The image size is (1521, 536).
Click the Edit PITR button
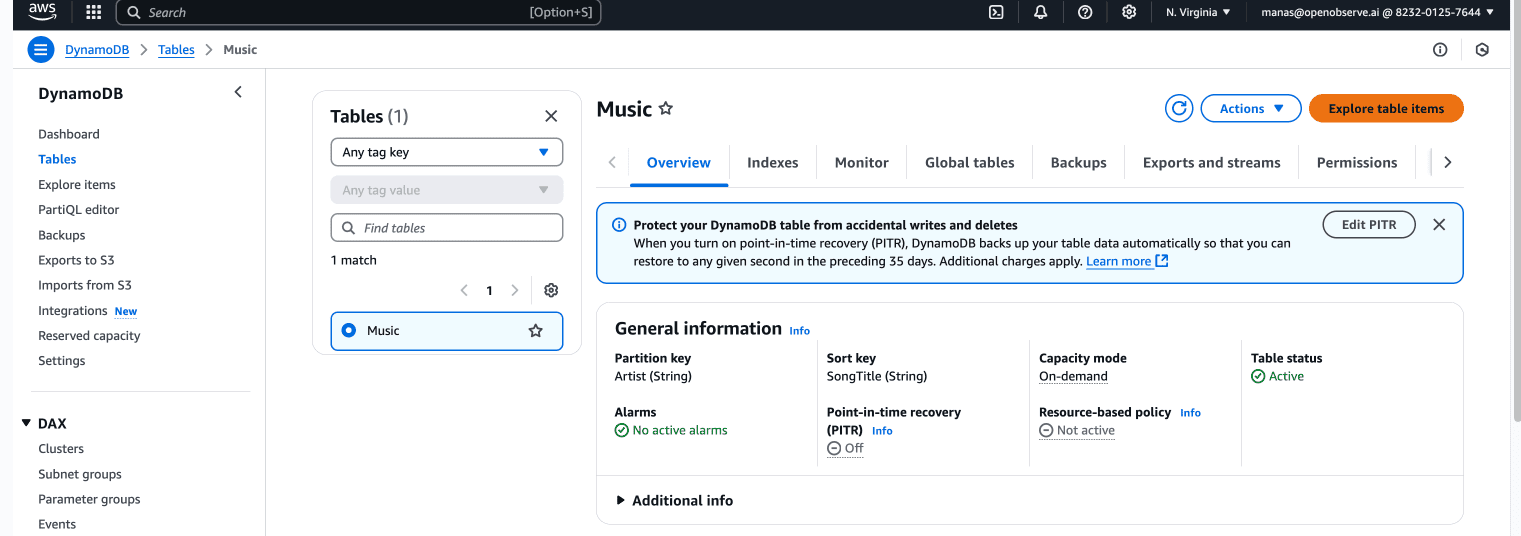tap(1368, 225)
